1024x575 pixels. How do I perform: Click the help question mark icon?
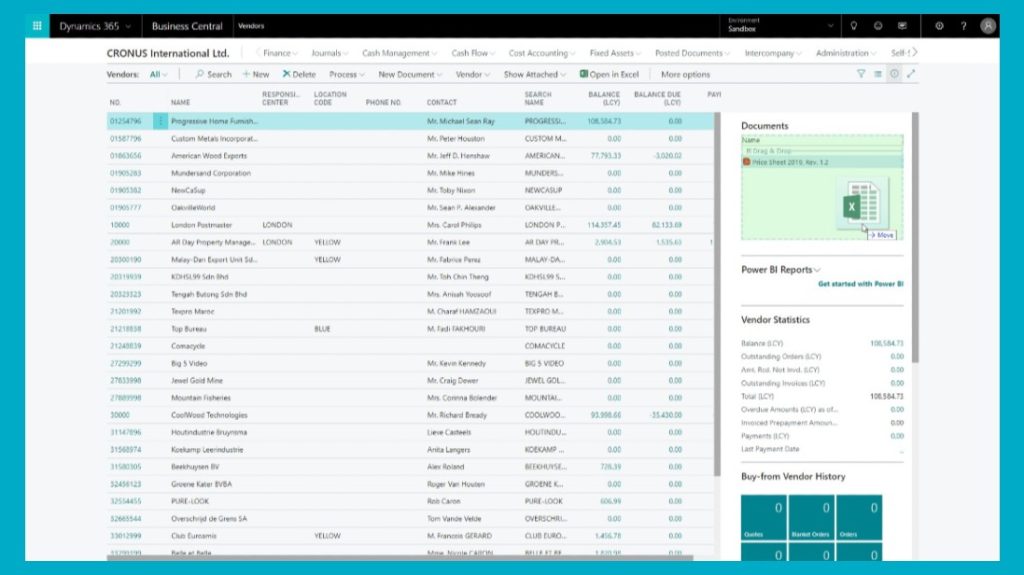[963, 26]
